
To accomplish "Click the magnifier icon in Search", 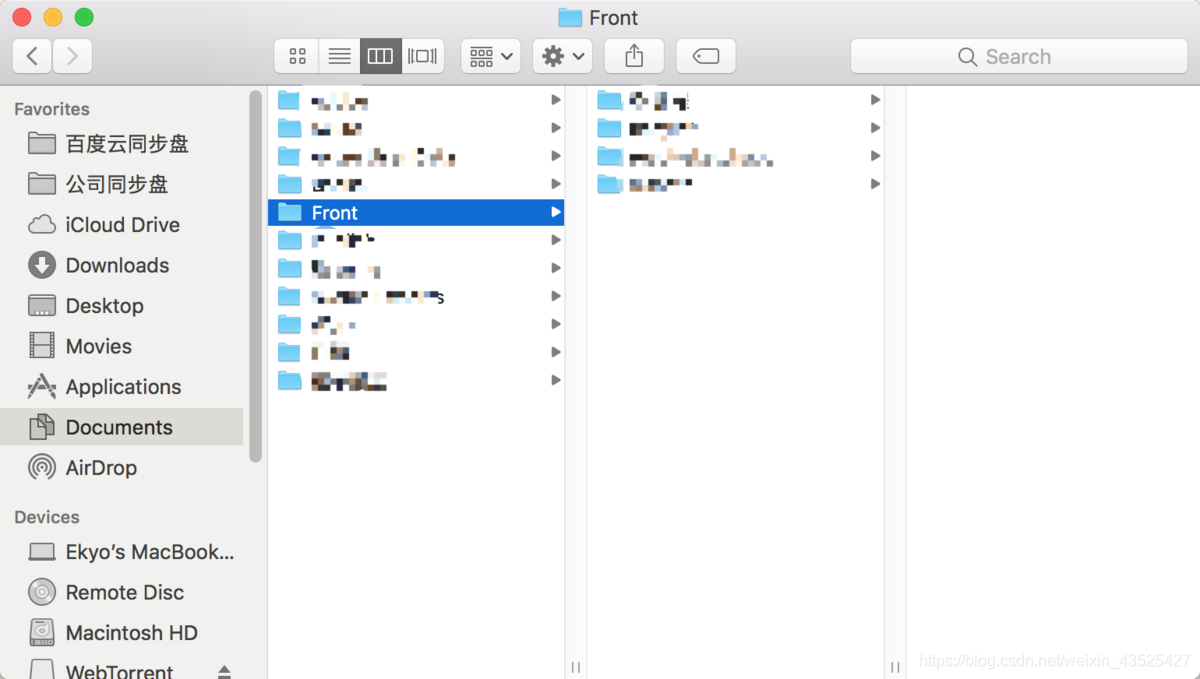I will 967,57.
